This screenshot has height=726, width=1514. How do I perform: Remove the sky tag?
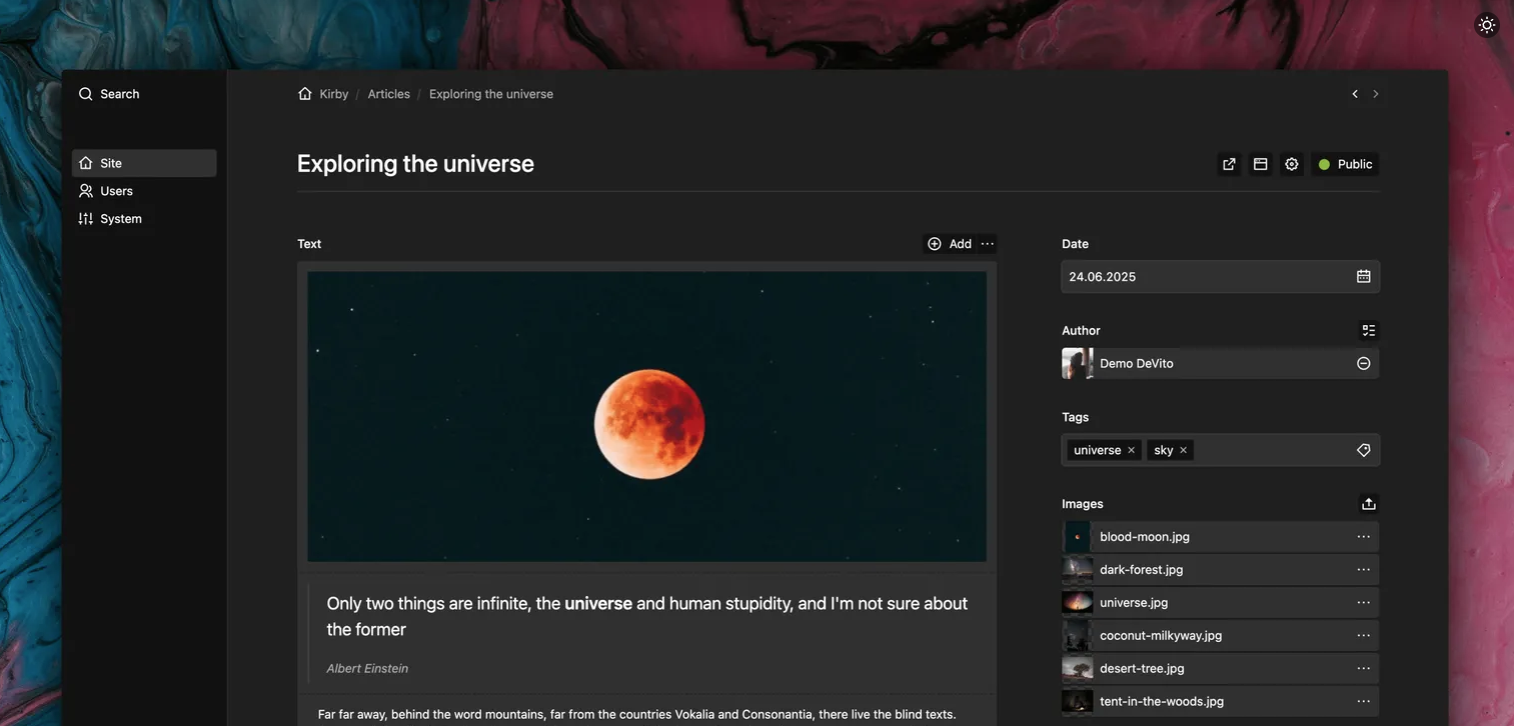click(1181, 448)
